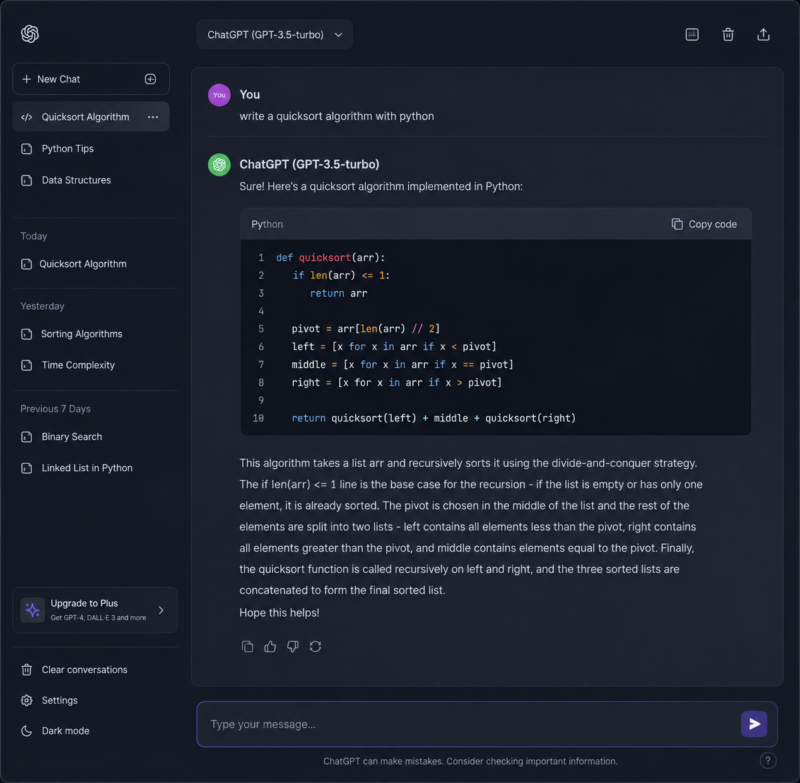Click 'def quicksort(arr):' code line
800x783 pixels.
331,258
